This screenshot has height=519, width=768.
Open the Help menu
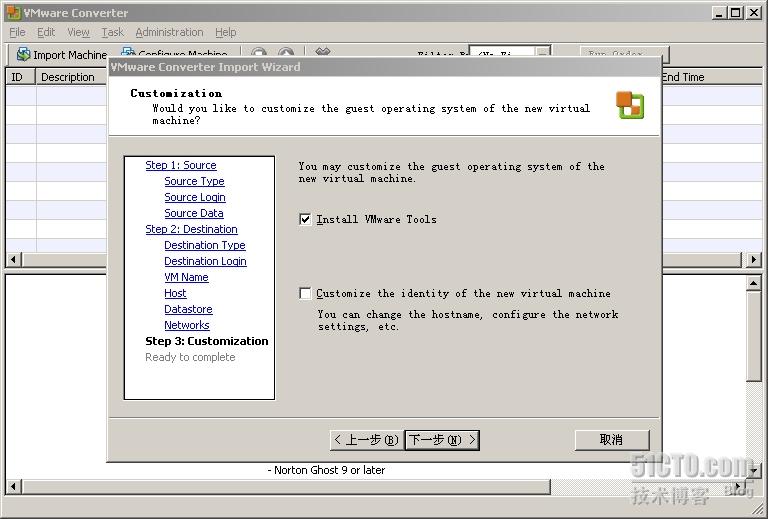tap(226, 32)
